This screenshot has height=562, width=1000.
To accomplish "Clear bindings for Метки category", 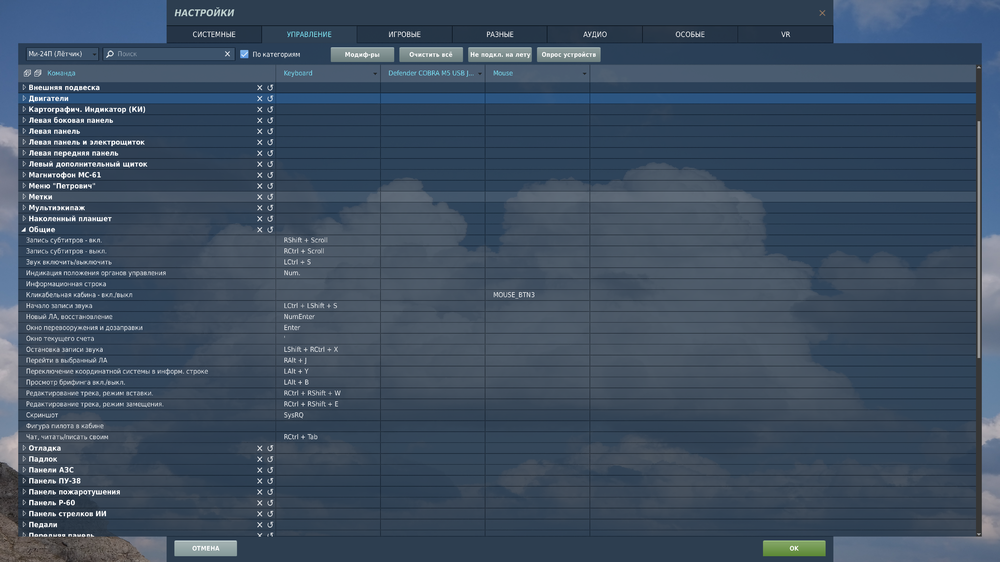I will (260, 196).
